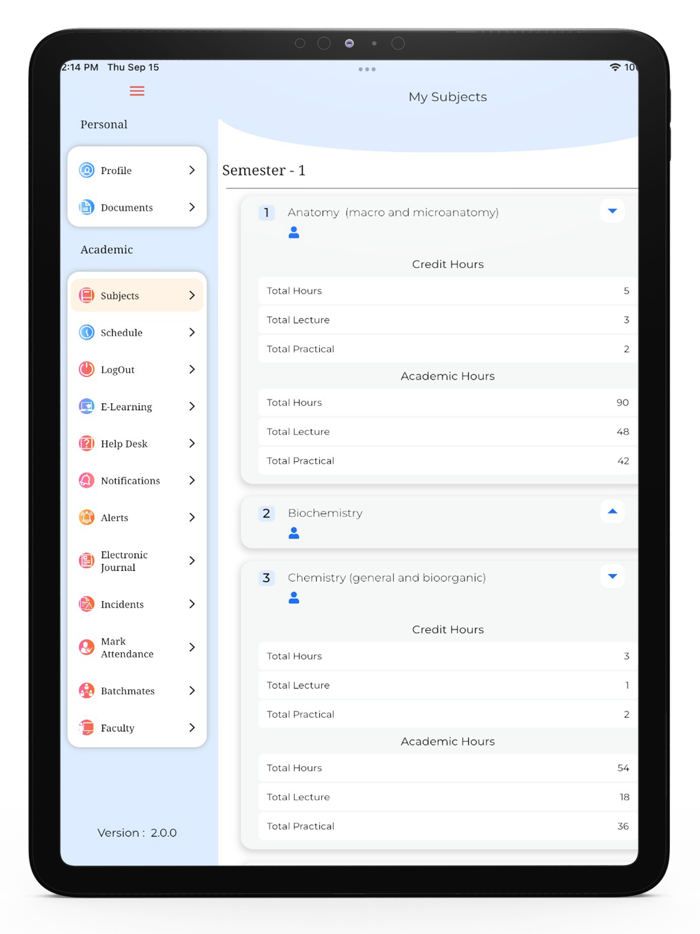Viewport: 700px width, 934px height.
Task: Click Chemistry Academic Total Practical value 36
Action: pos(623,826)
